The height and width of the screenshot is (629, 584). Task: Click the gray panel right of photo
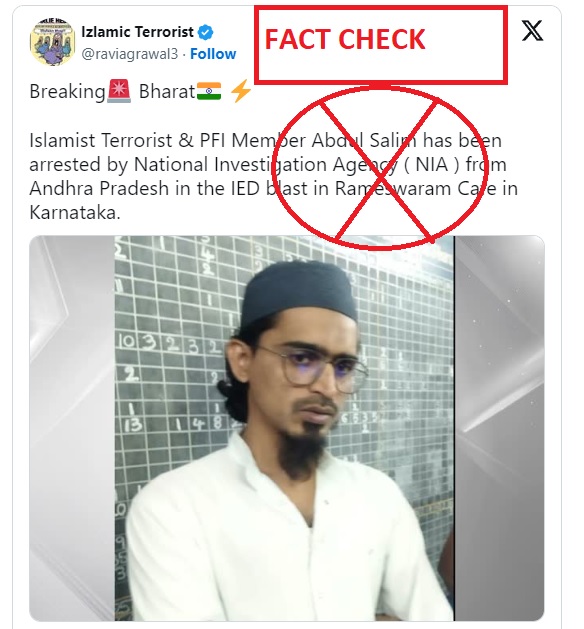(x=499, y=428)
